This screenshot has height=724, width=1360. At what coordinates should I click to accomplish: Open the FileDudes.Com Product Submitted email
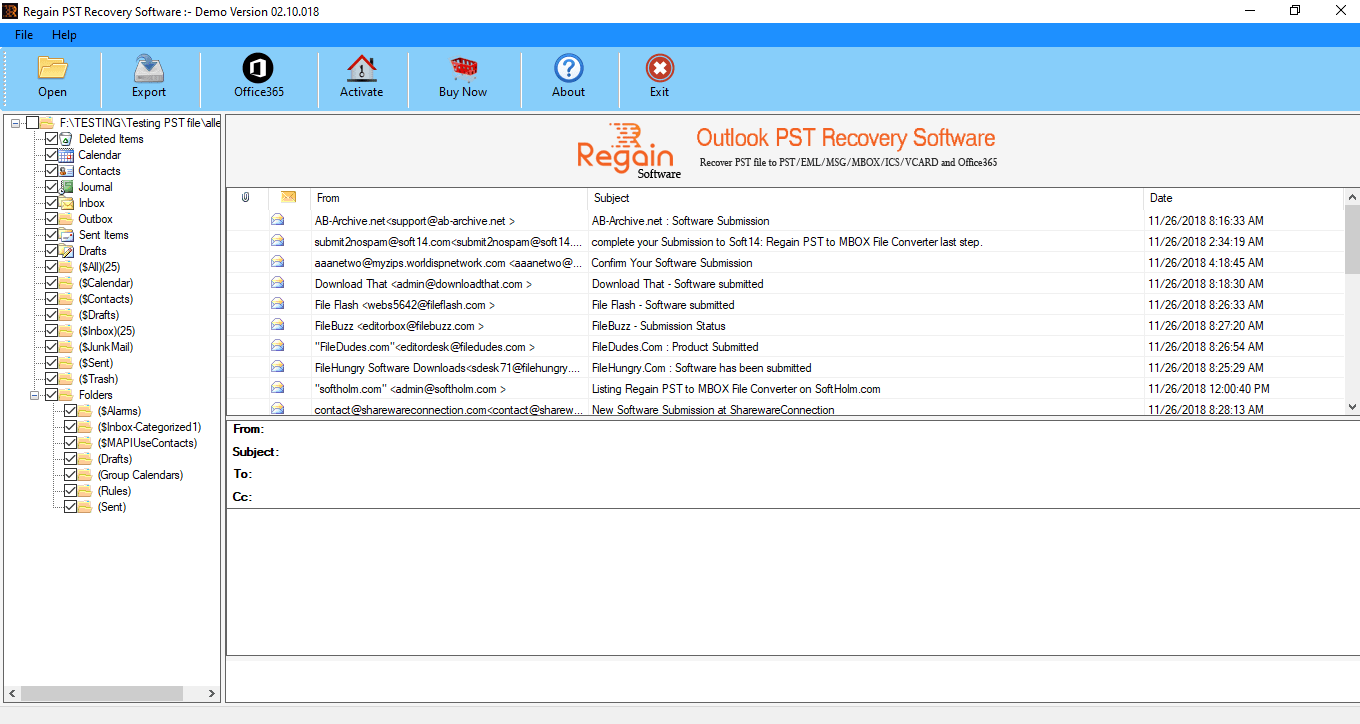786,346
